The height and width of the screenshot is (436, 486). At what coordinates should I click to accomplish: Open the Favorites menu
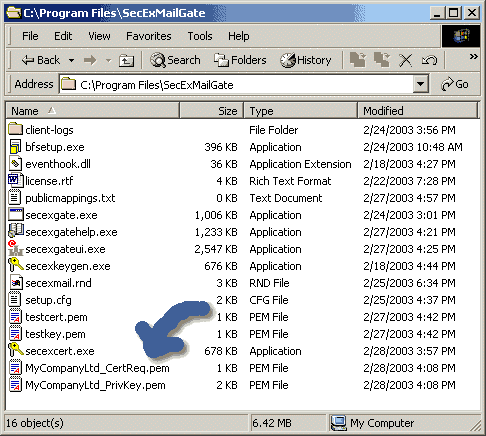(149, 36)
